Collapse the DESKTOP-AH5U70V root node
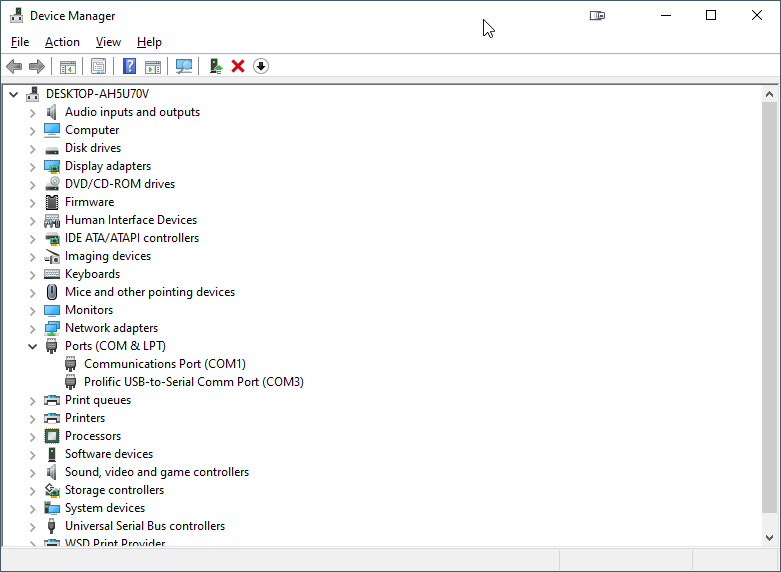The width and height of the screenshot is (781, 572). pyautogui.click(x=13, y=94)
